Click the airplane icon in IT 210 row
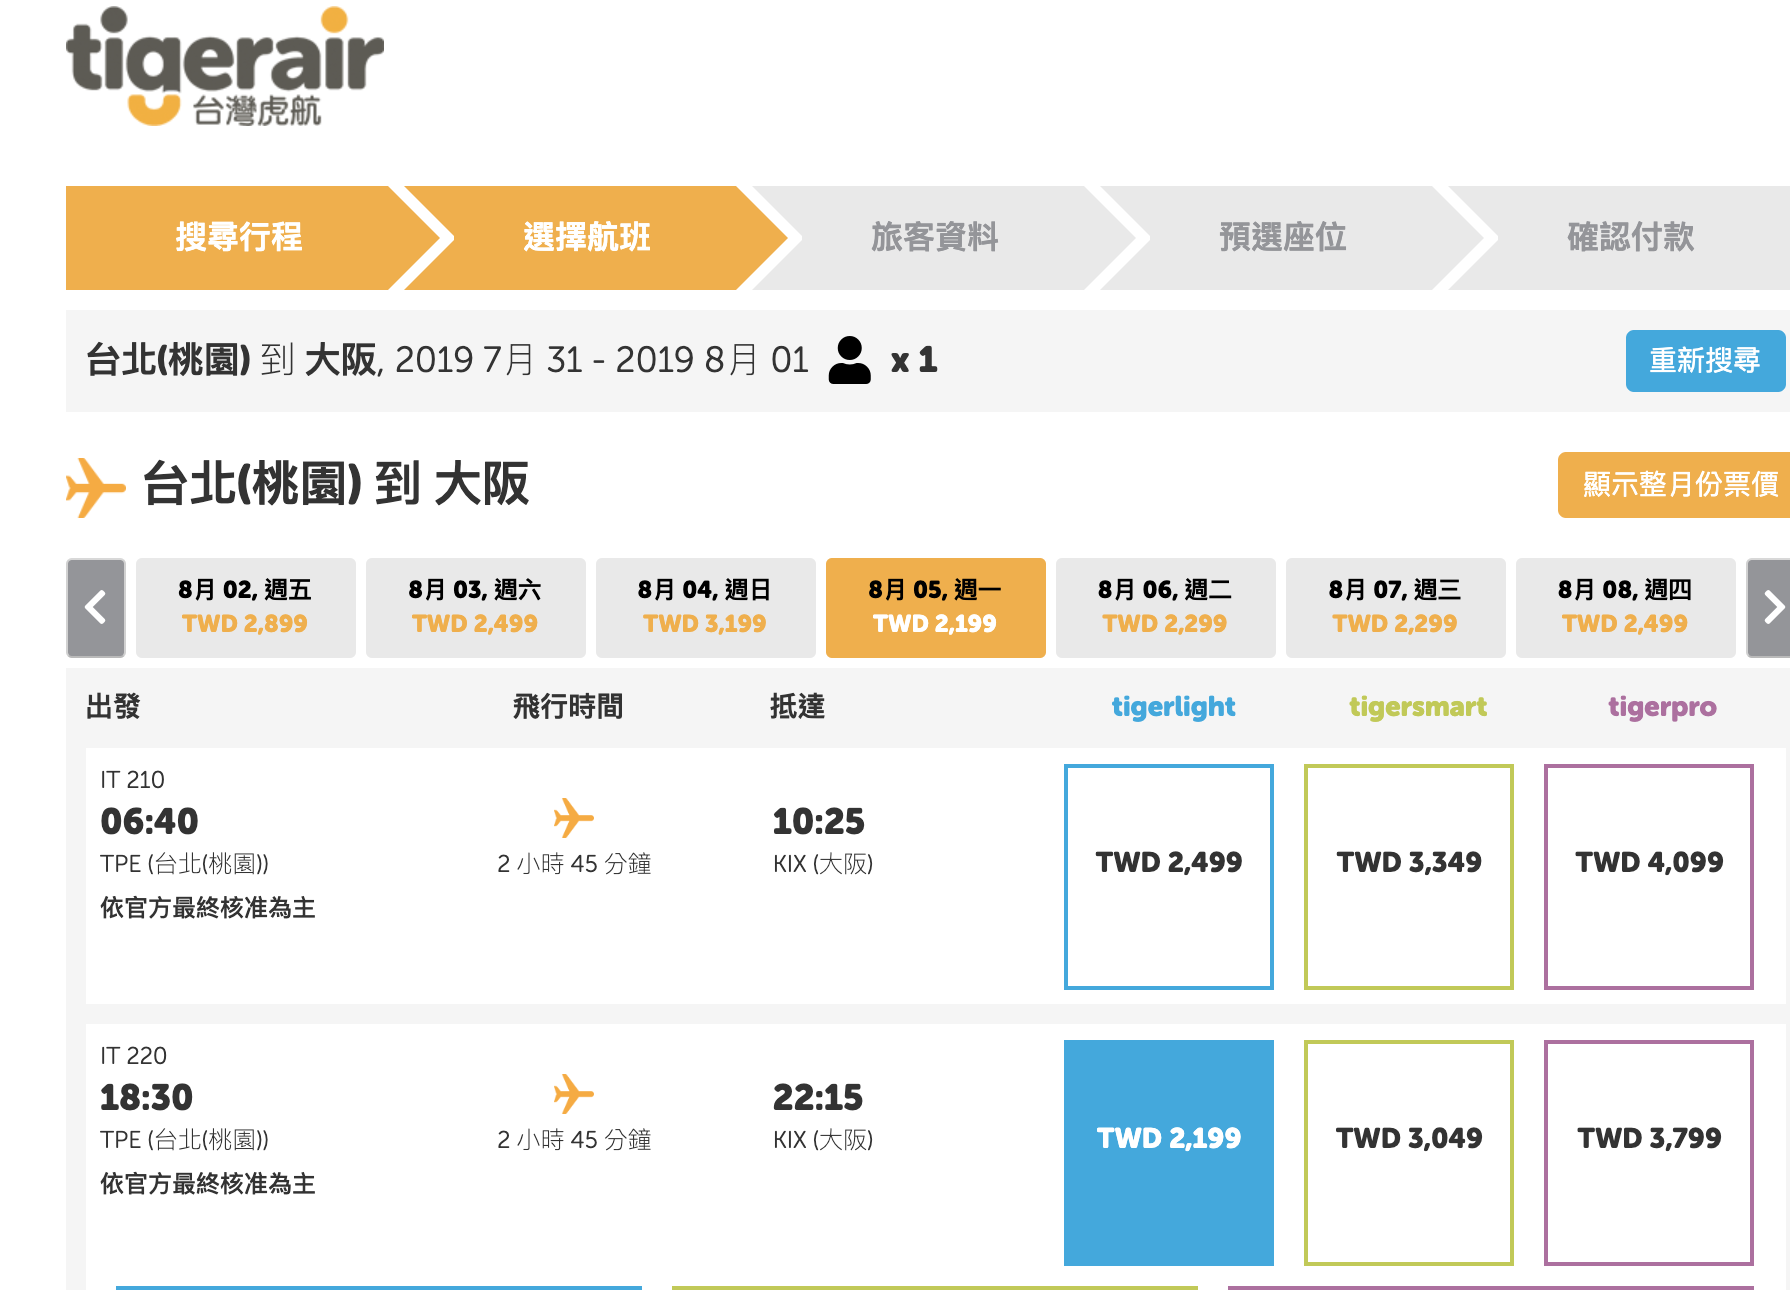 click(x=574, y=818)
